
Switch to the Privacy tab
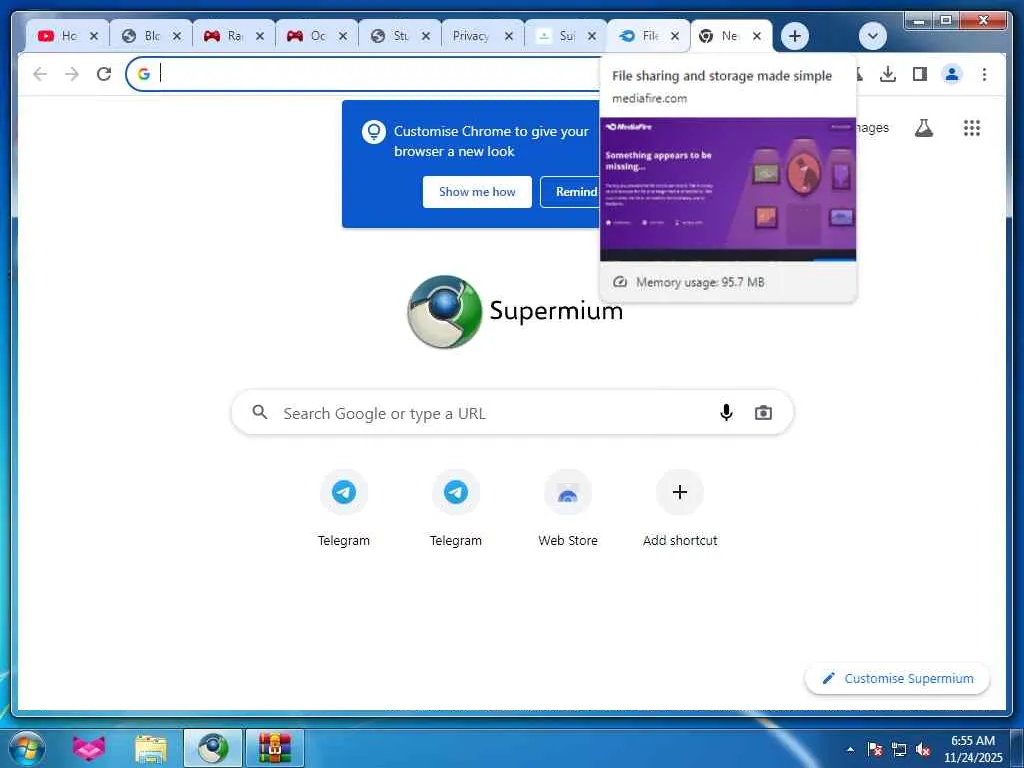pos(472,36)
